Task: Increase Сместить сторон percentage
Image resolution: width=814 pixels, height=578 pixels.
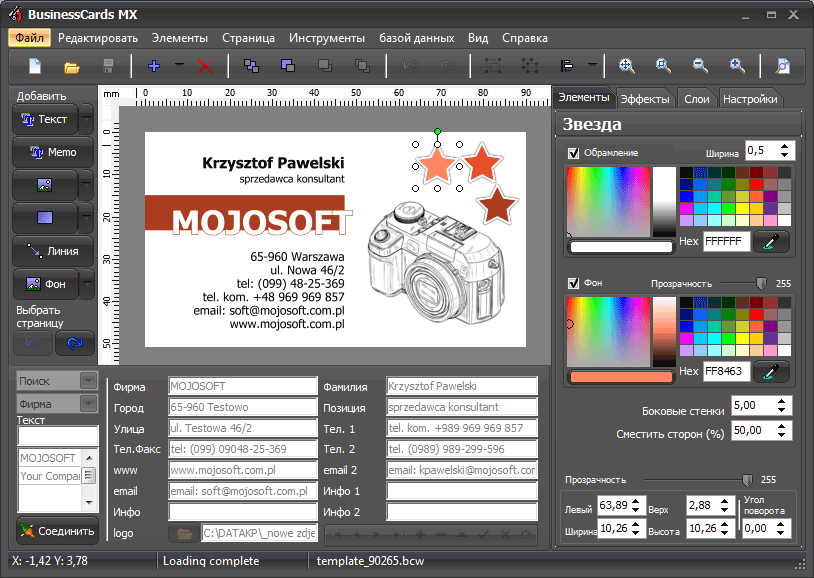Action: [x=781, y=426]
